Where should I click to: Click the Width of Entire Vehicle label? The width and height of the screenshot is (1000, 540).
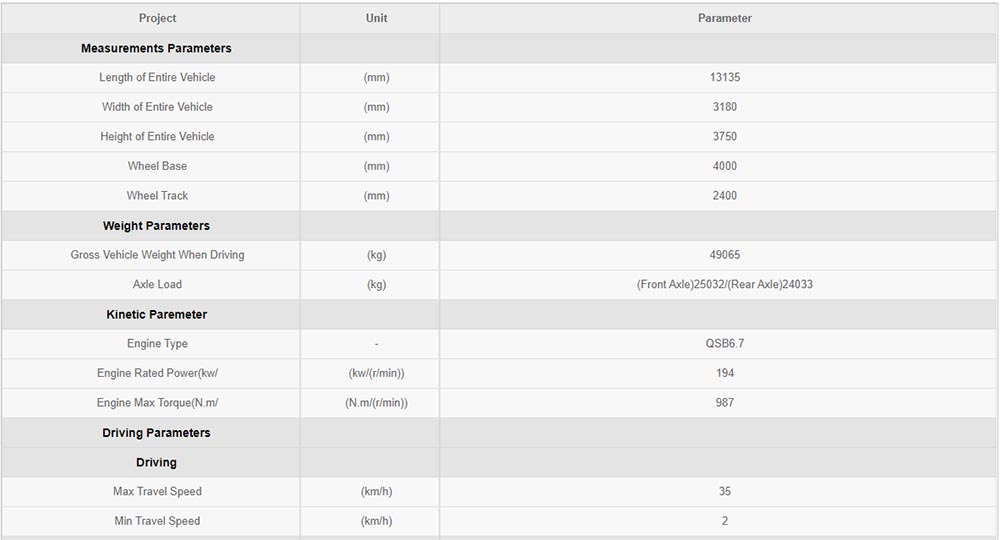pyautogui.click(x=157, y=107)
